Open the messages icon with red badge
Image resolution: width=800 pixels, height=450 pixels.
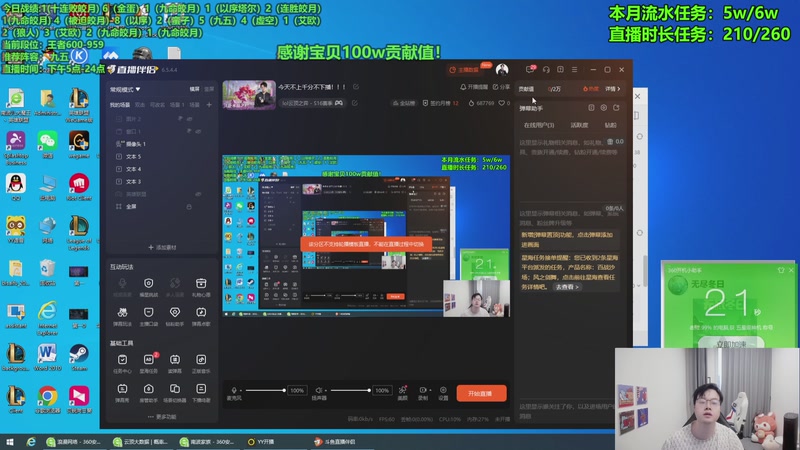[530, 69]
